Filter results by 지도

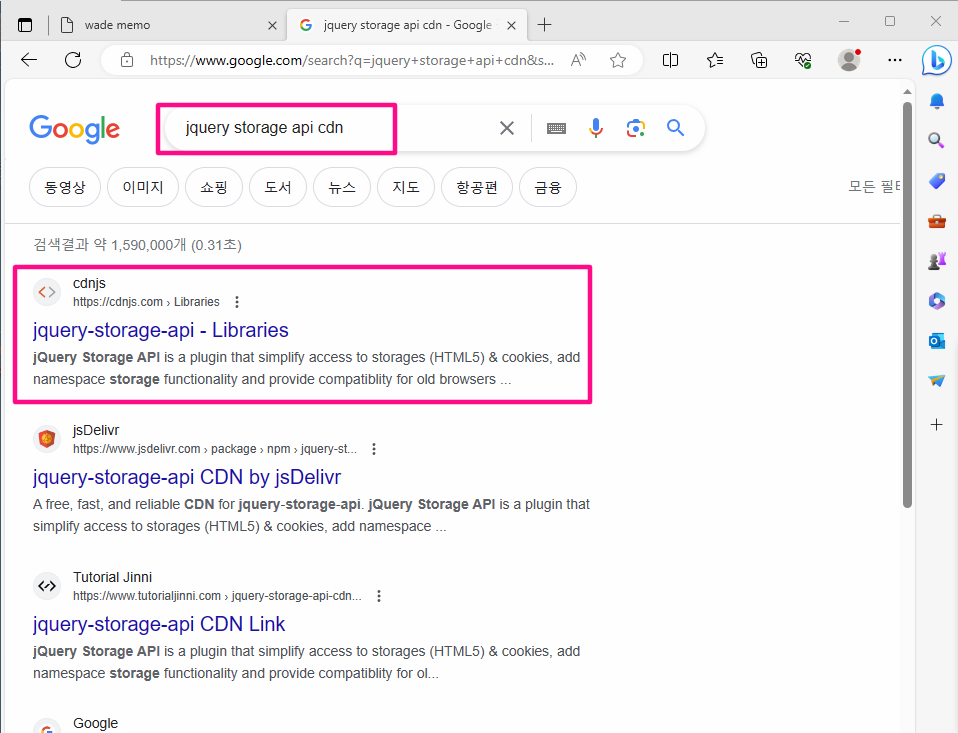point(406,187)
